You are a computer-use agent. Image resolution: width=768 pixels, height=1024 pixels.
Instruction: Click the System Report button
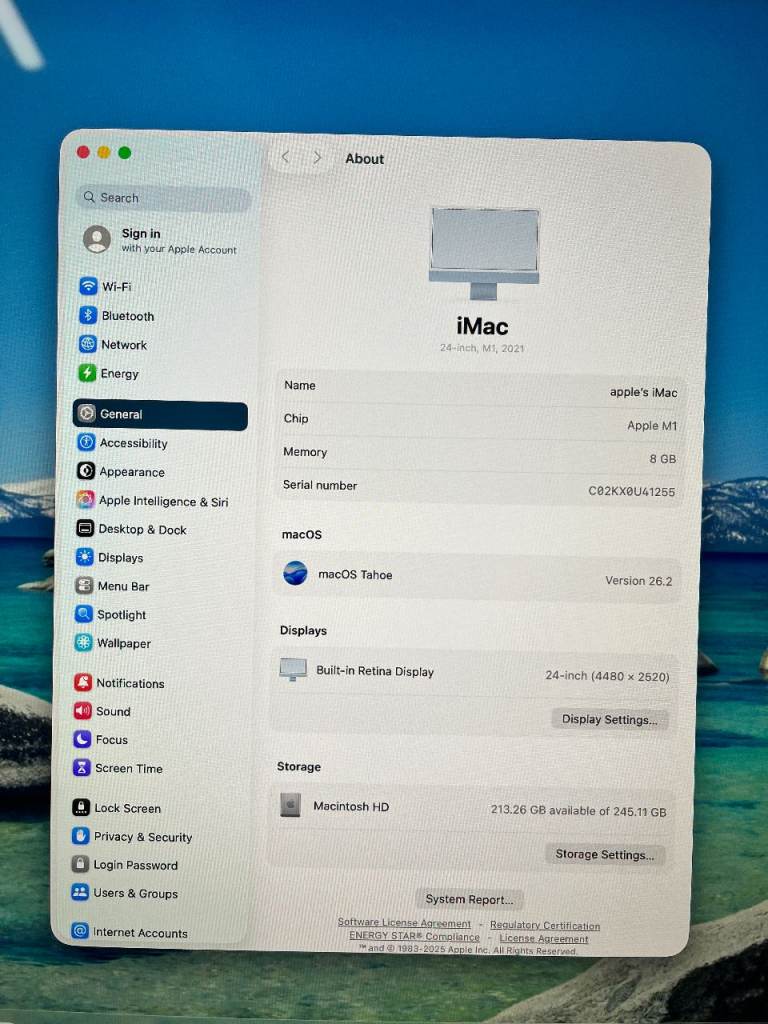(469, 899)
